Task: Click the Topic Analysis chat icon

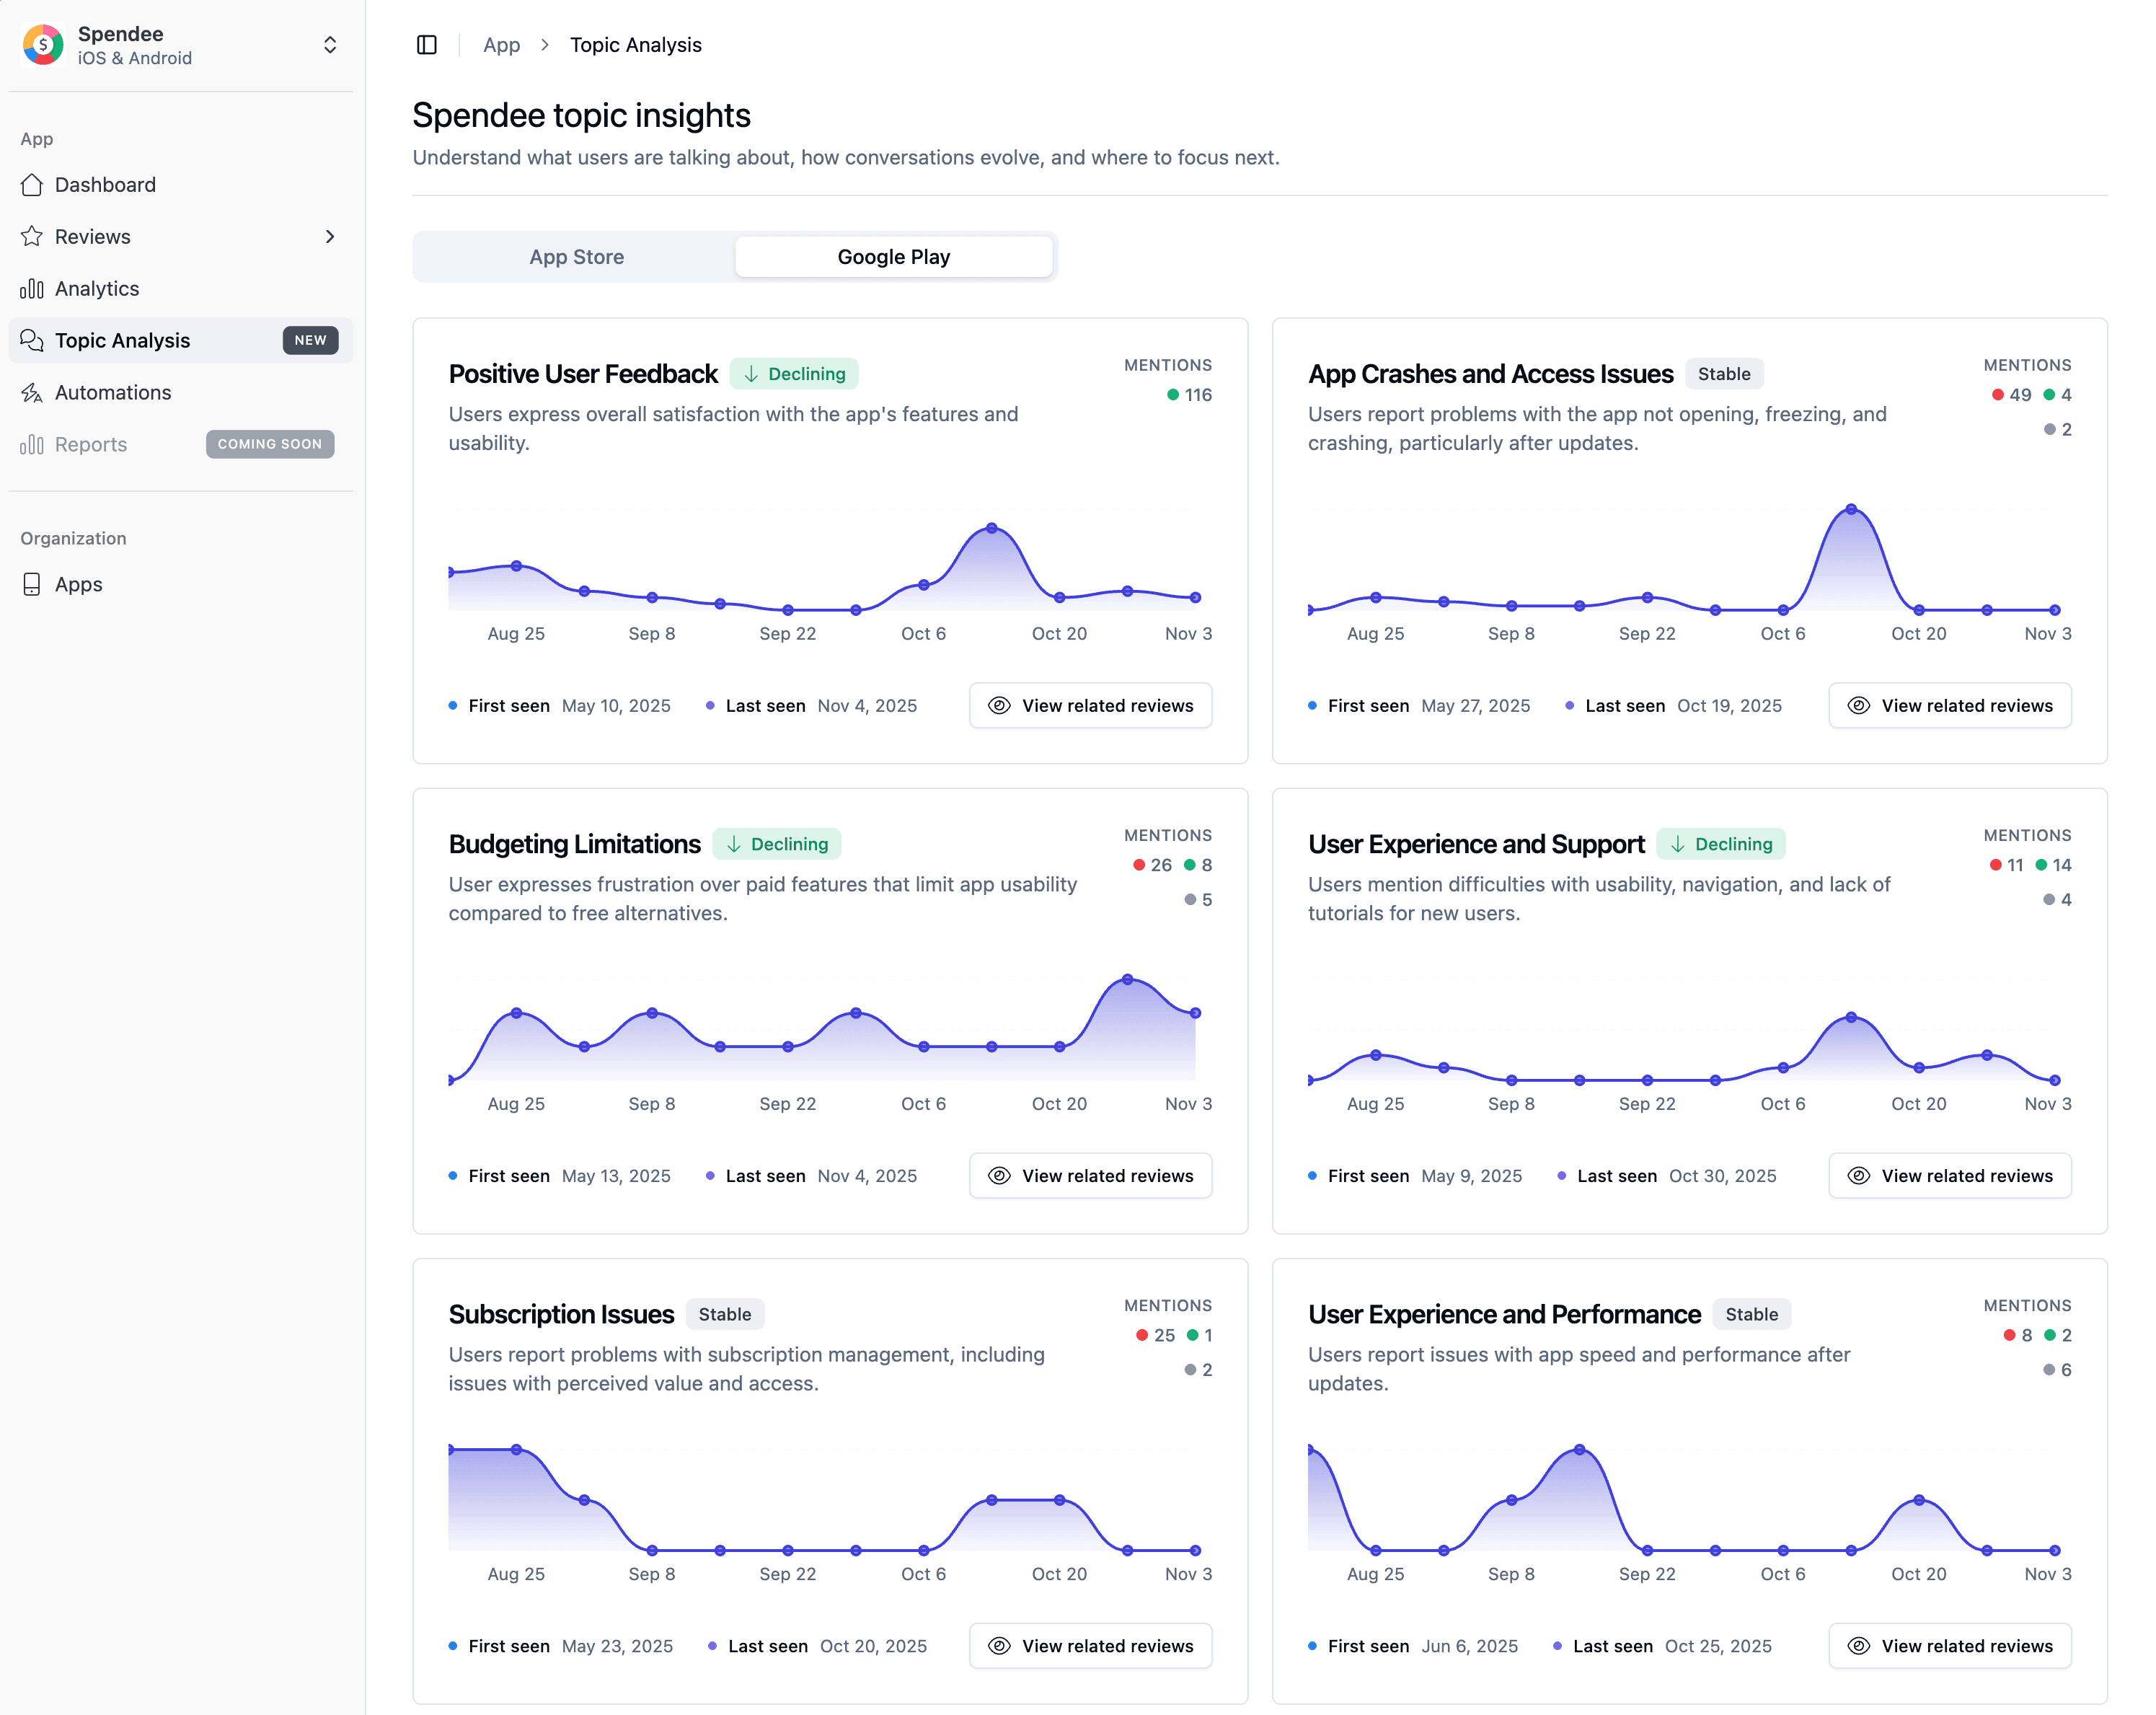Action: (x=32, y=341)
